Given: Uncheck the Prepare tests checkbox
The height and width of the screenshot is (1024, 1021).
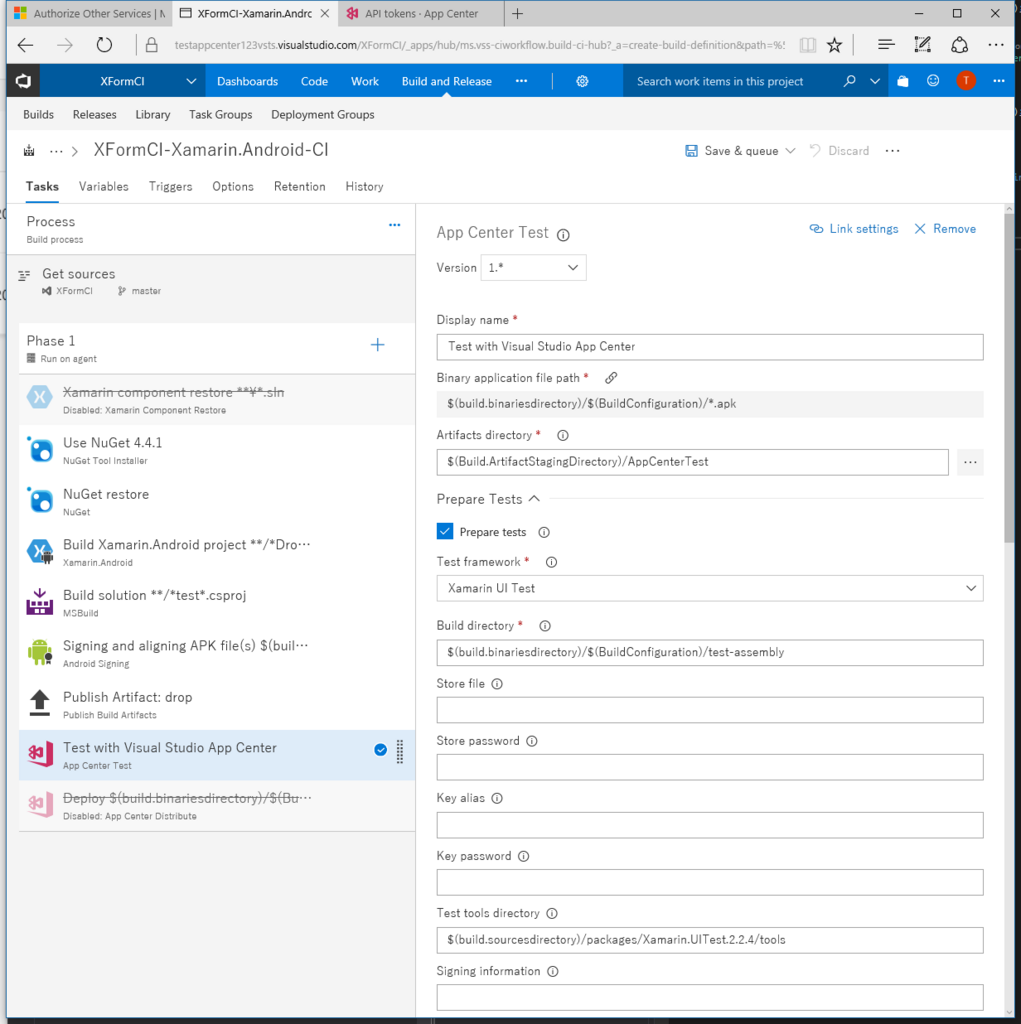Looking at the screenshot, I should (445, 532).
